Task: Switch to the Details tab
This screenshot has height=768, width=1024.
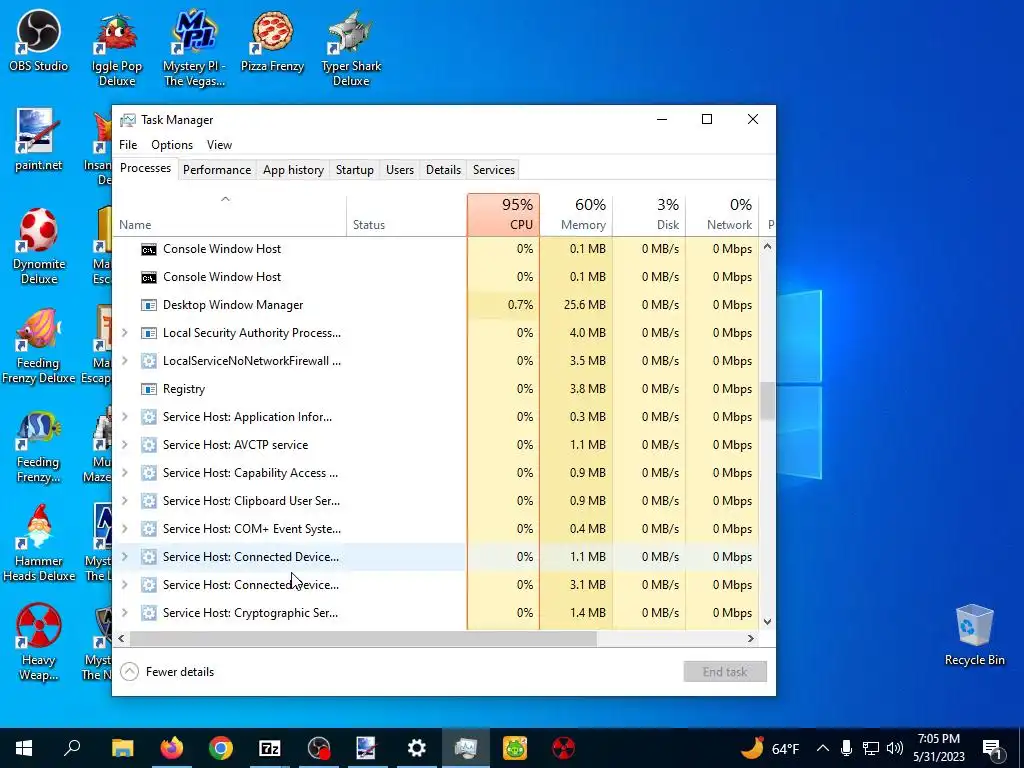Action: coord(443,170)
